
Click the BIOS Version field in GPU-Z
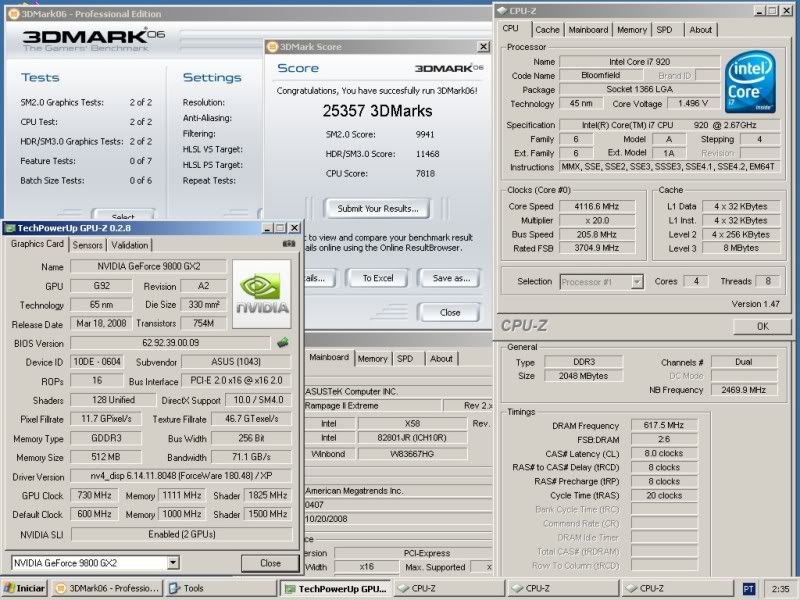(x=170, y=343)
